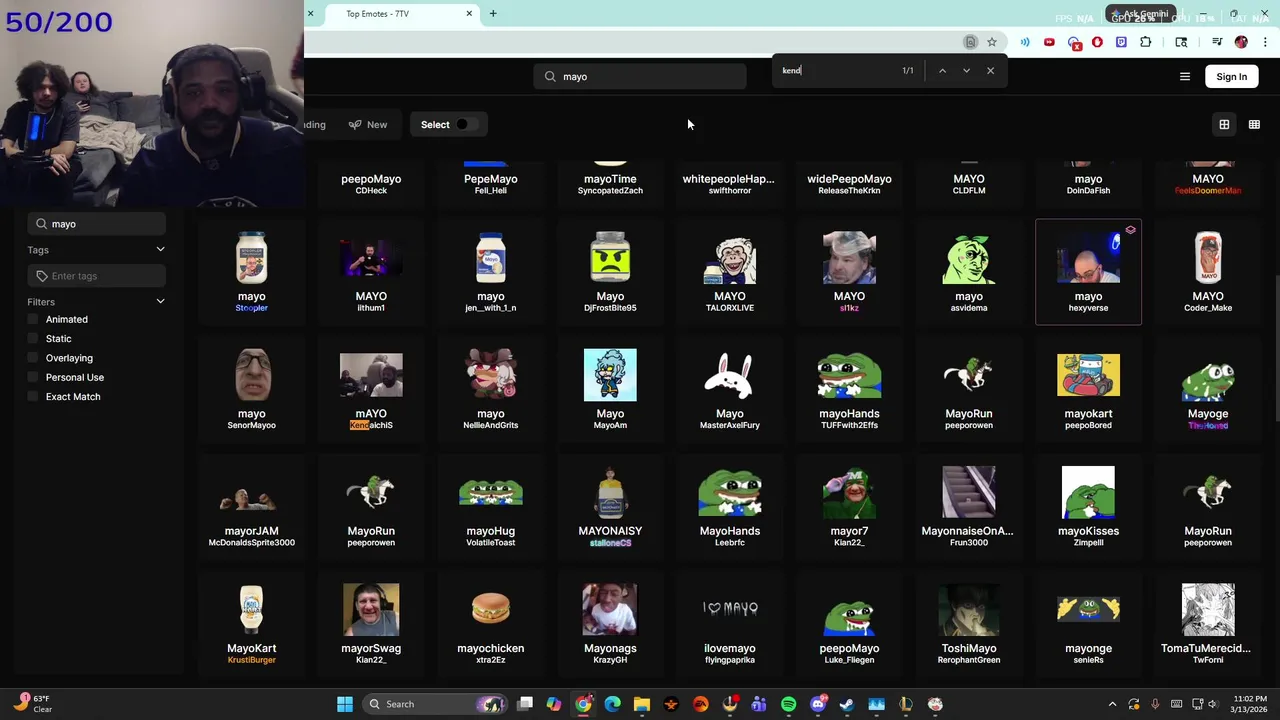This screenshot has width=1280, height=720.
Task: Check the Personal Use filter
Action: (x=33, y=377)
